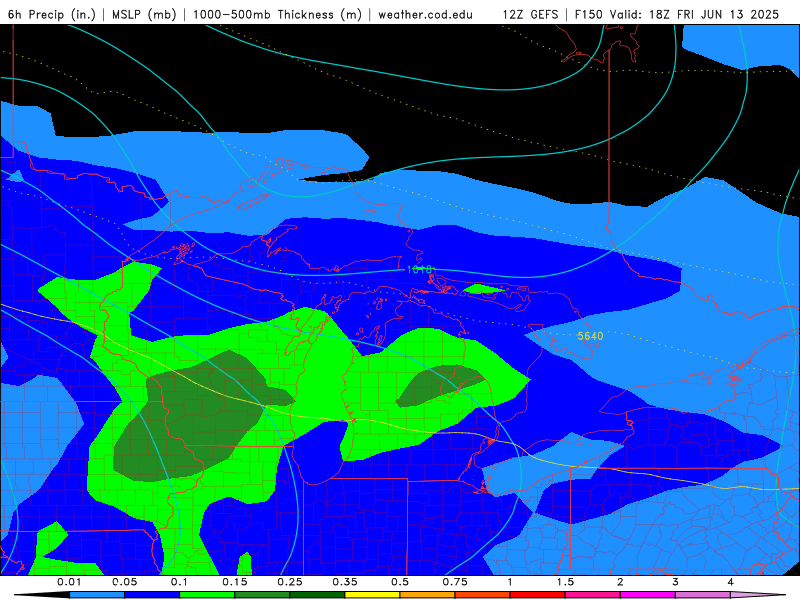Image resolution: width=800 pixels, height=600 pixels.
Task: Click the 1018 isobar label on map
Action: 419,269
